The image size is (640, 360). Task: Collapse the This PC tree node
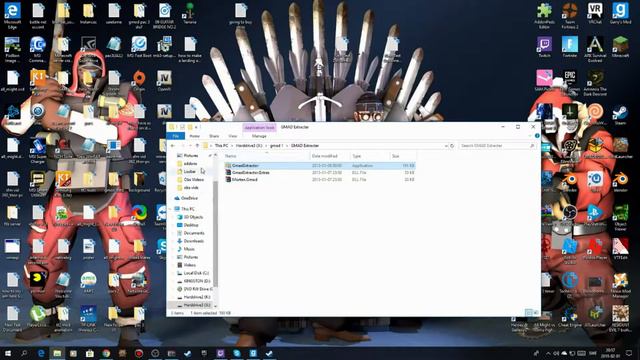click(170, 209)
